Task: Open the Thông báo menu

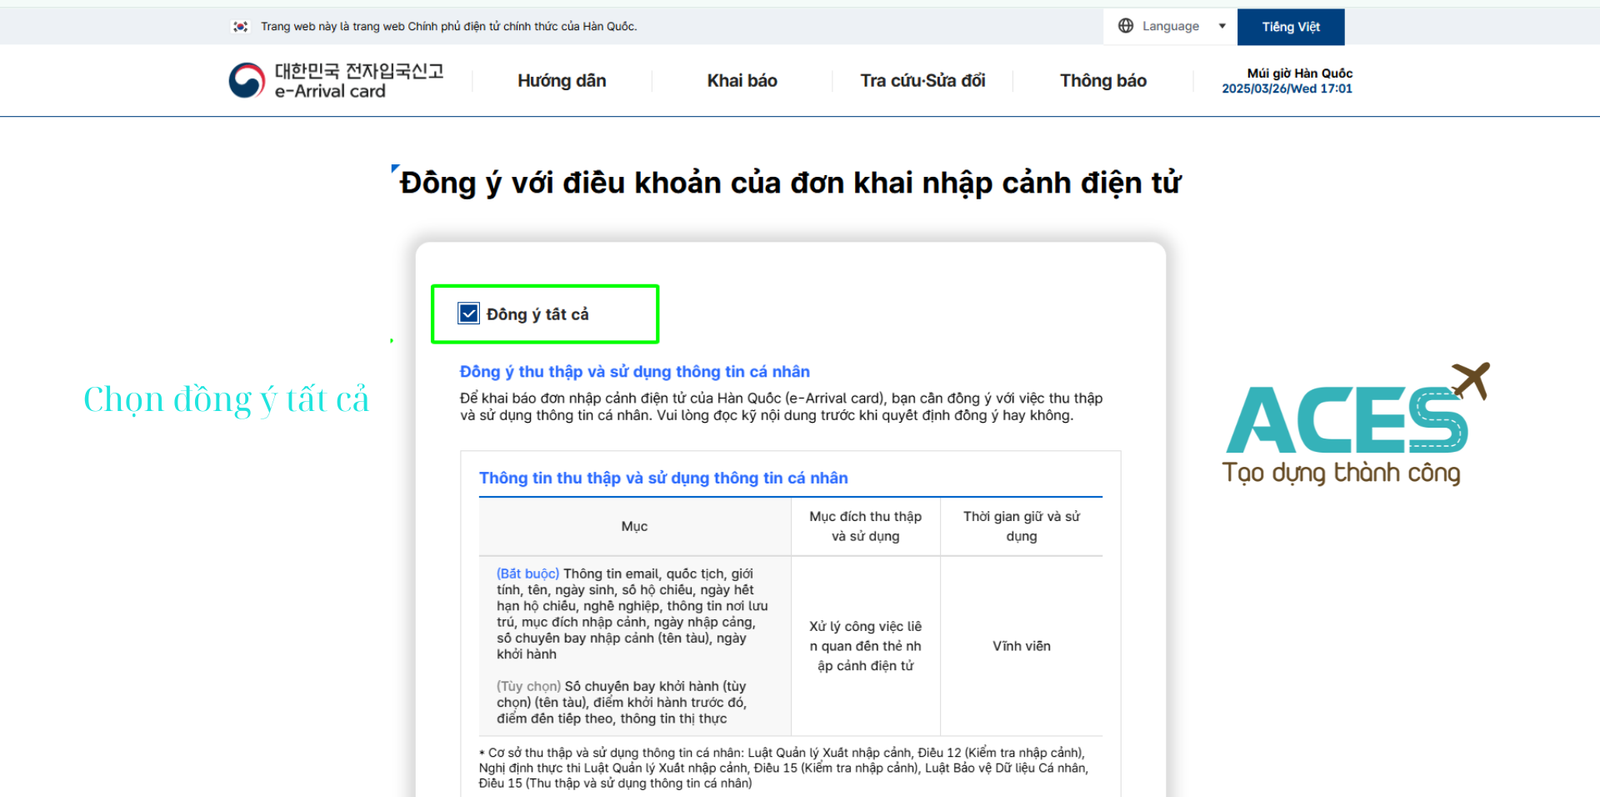Action: (x=1103, y=81)
